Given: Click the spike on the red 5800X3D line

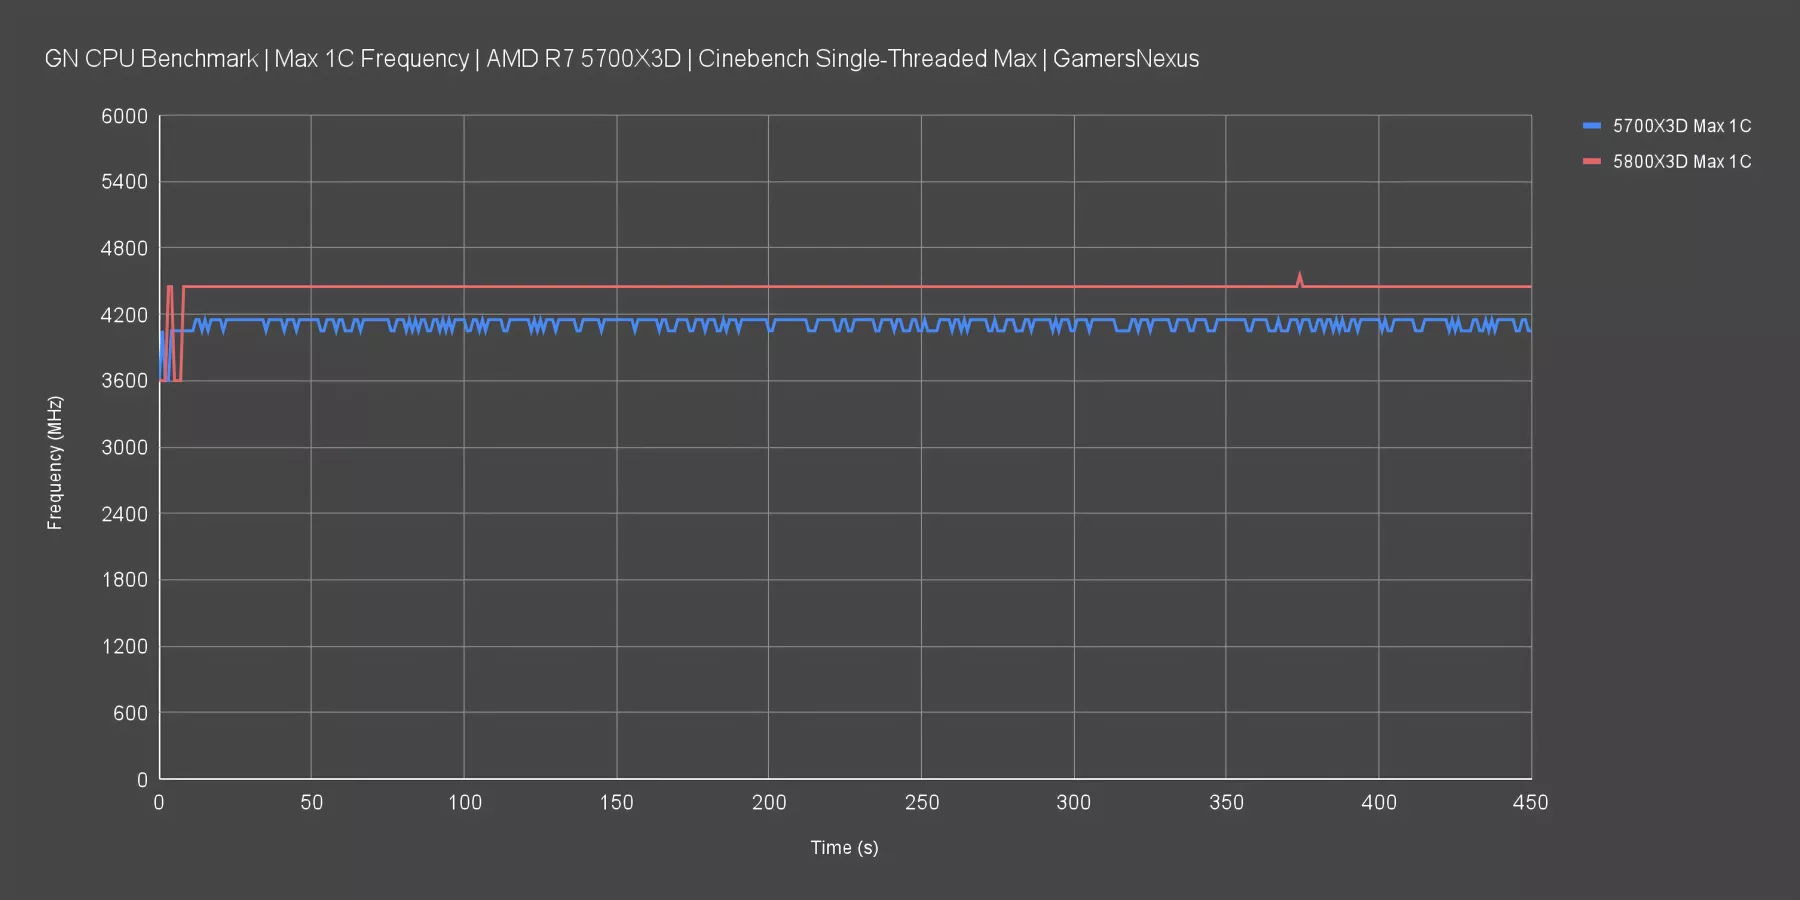Looking at the screenshot, I should click(1300, 277).
